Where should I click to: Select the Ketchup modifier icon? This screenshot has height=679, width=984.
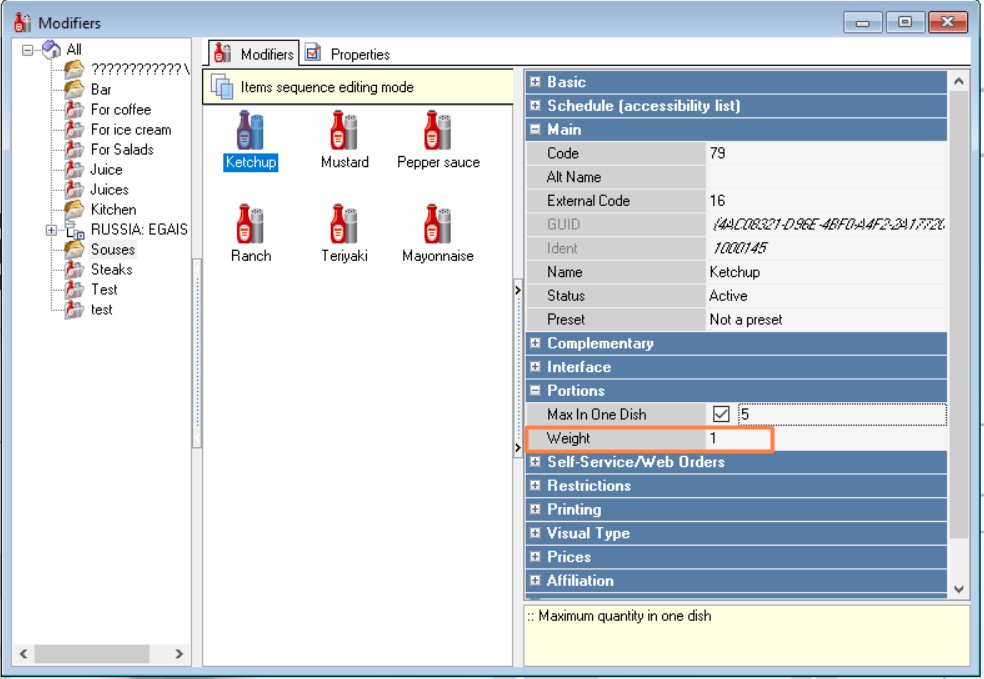250,130
